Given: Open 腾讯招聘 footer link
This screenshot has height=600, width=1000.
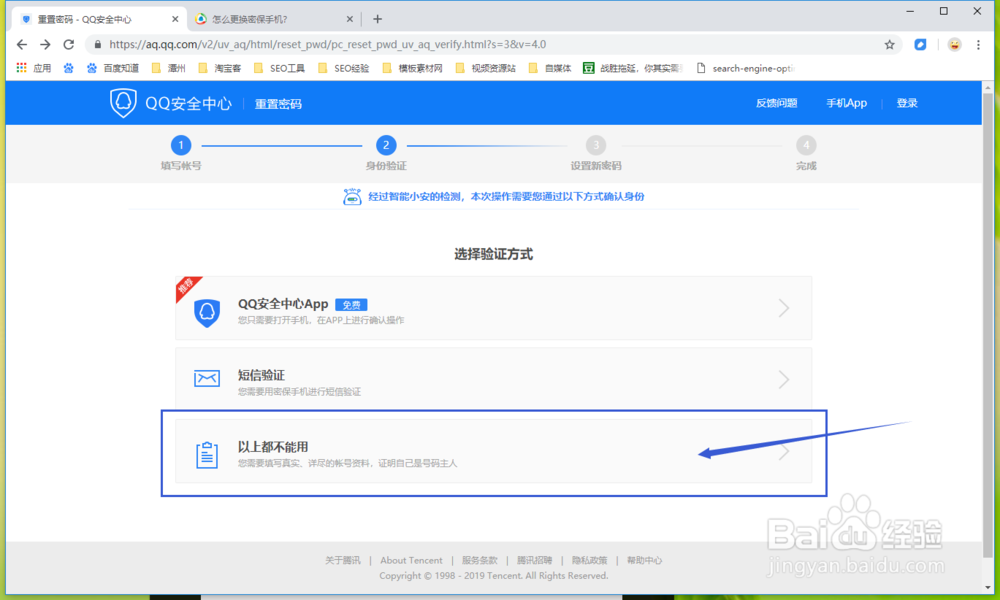Looking at the screenshot, I should (x=534, y=560).
